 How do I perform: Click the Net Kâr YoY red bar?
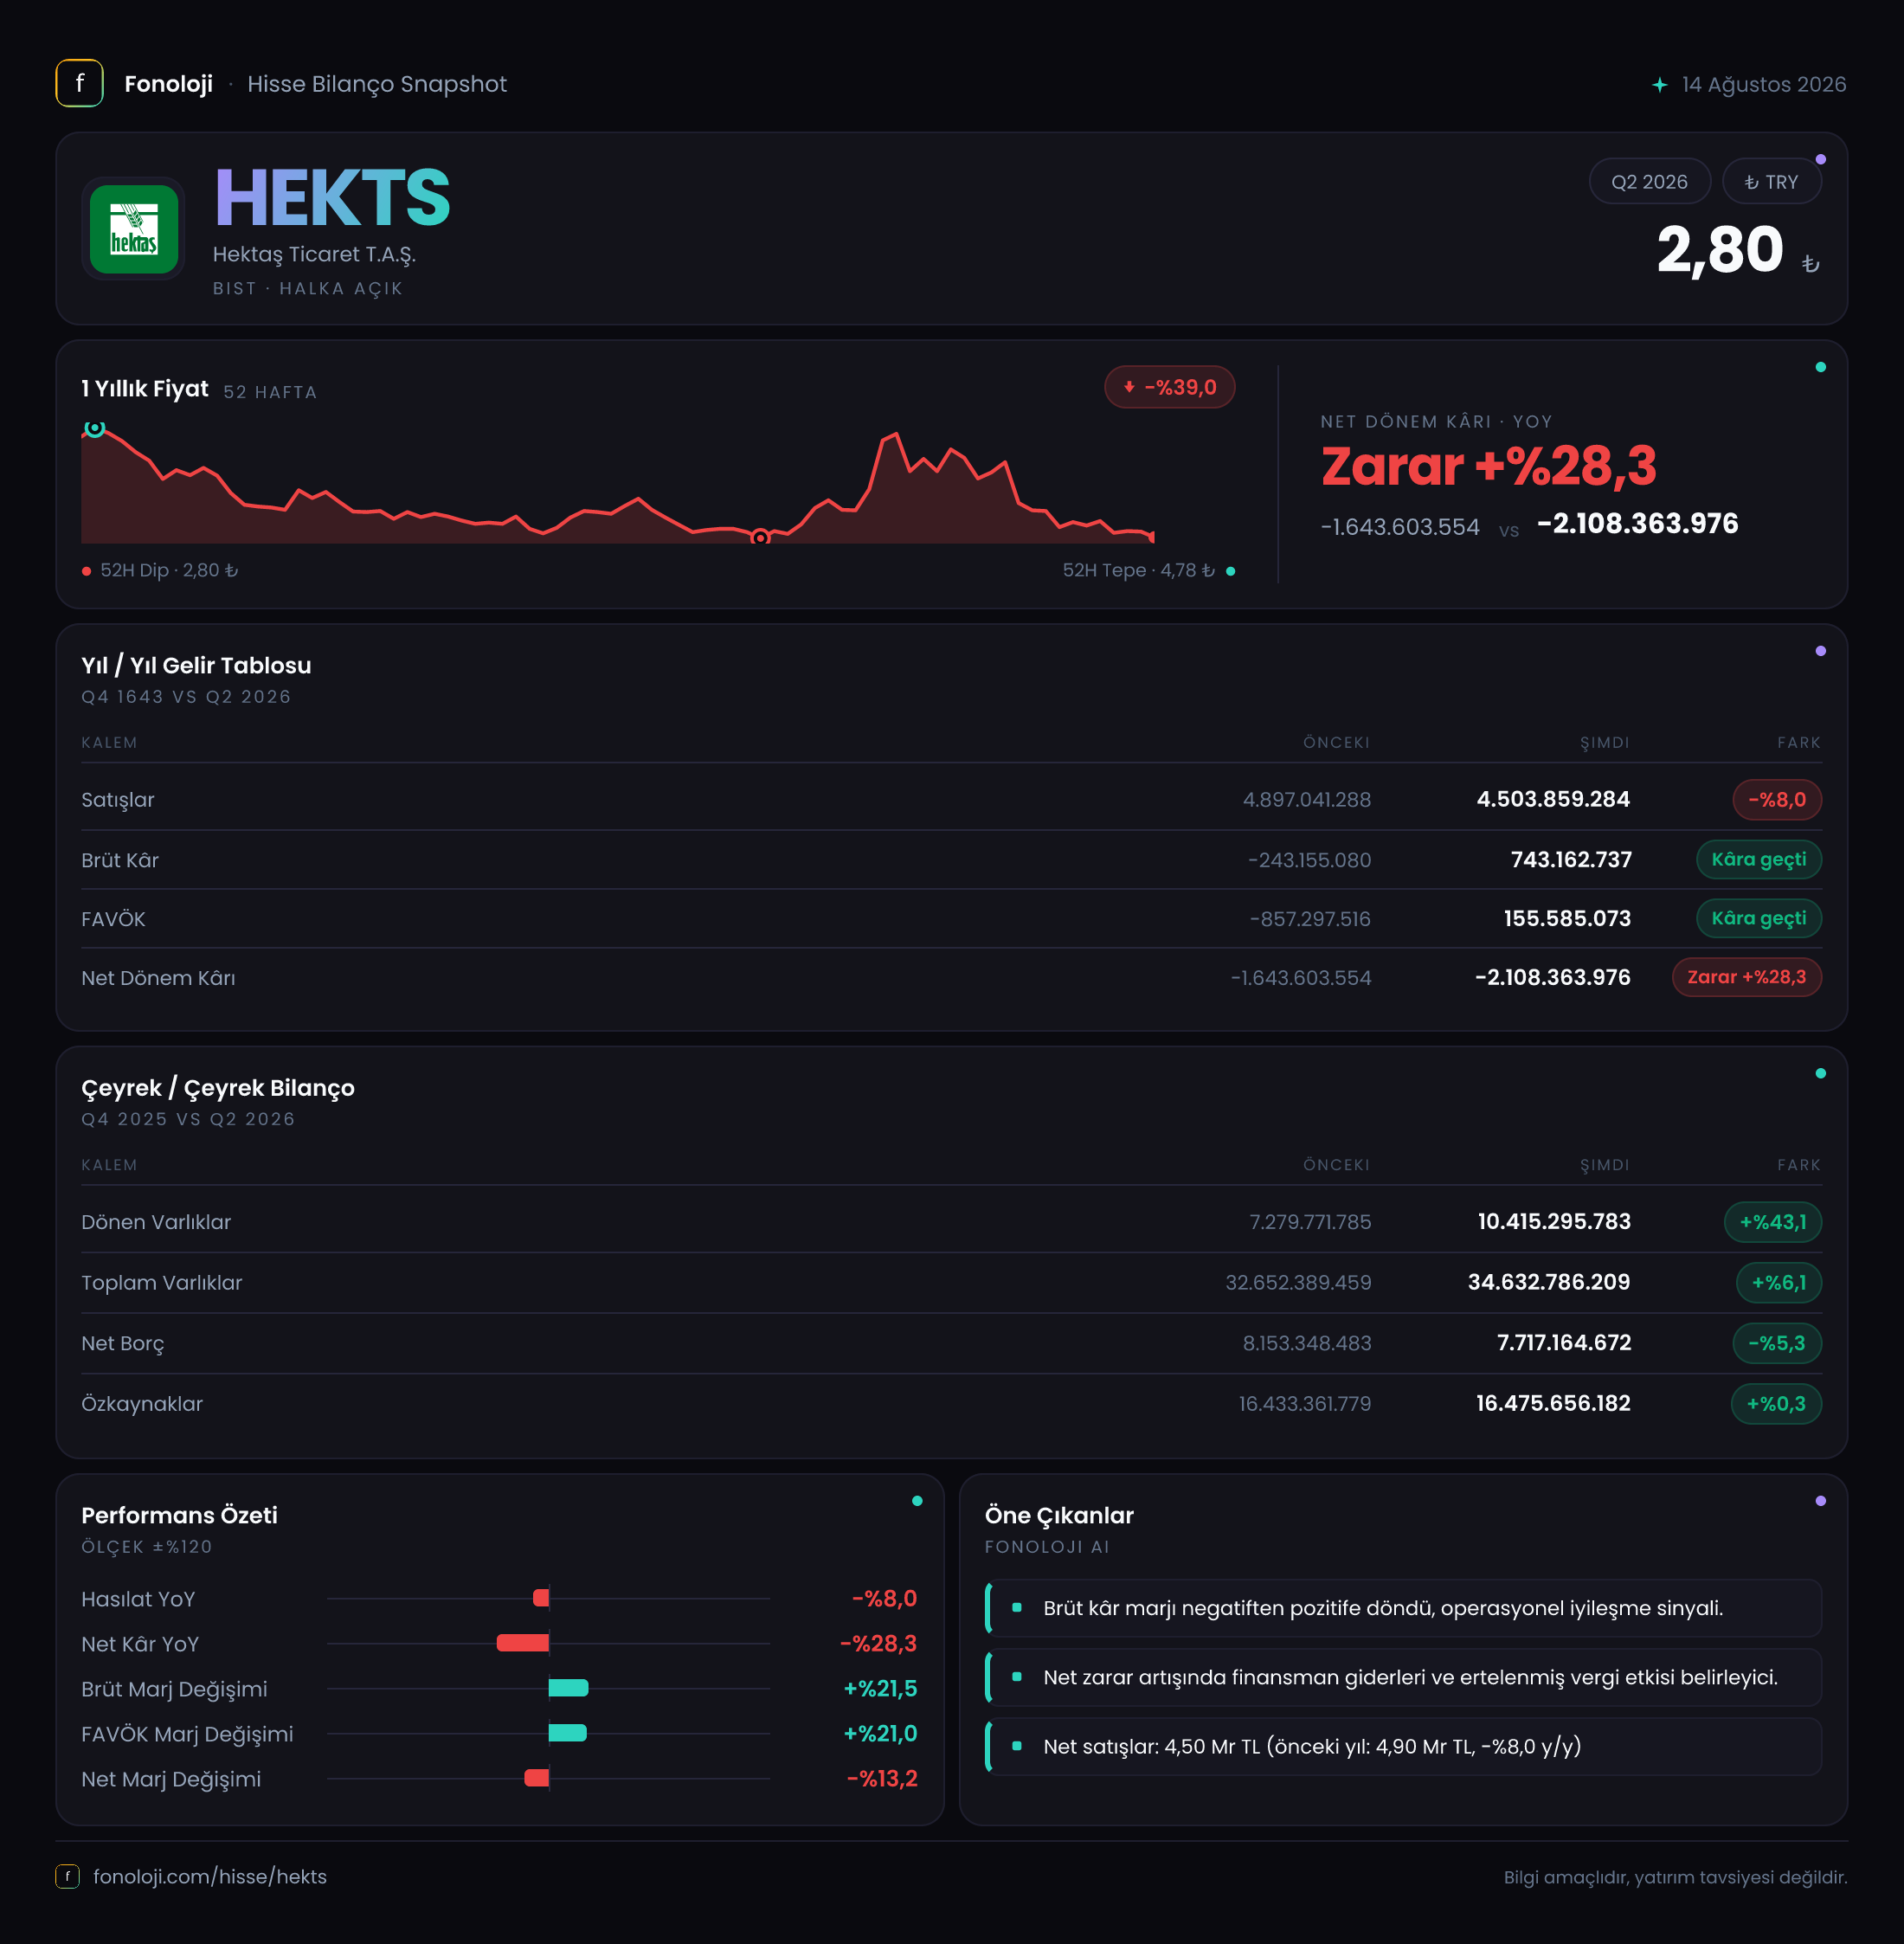[x=522, y=1643]
